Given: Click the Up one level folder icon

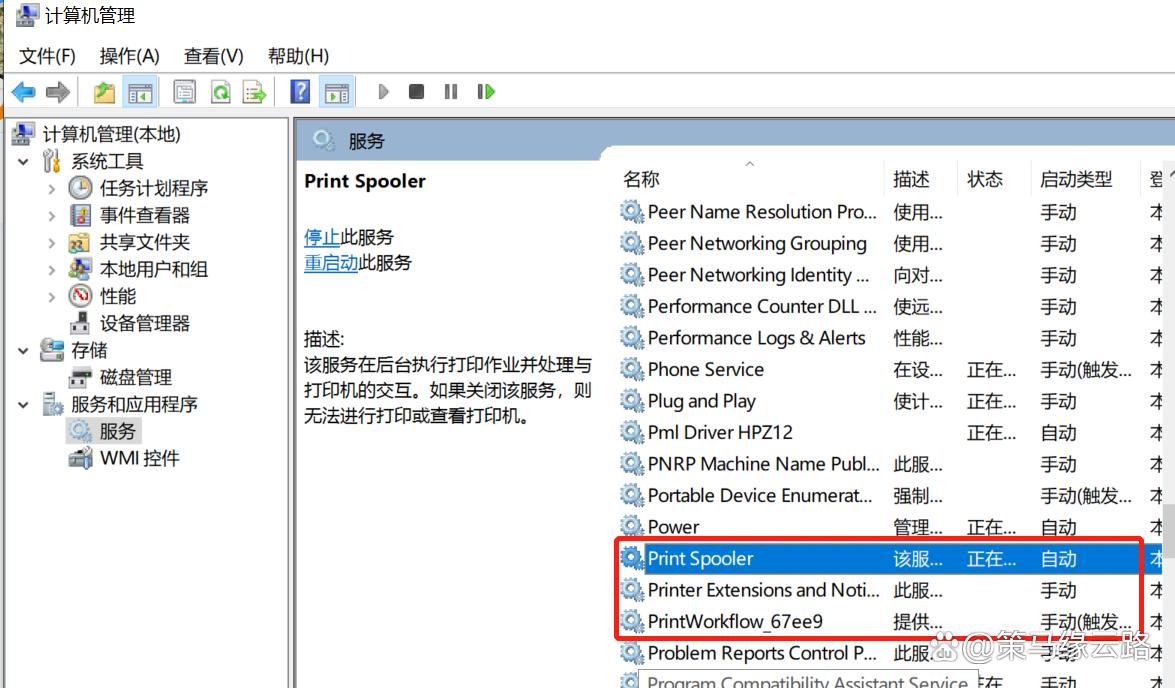Looking at the screenshot, I should [104, 92].
